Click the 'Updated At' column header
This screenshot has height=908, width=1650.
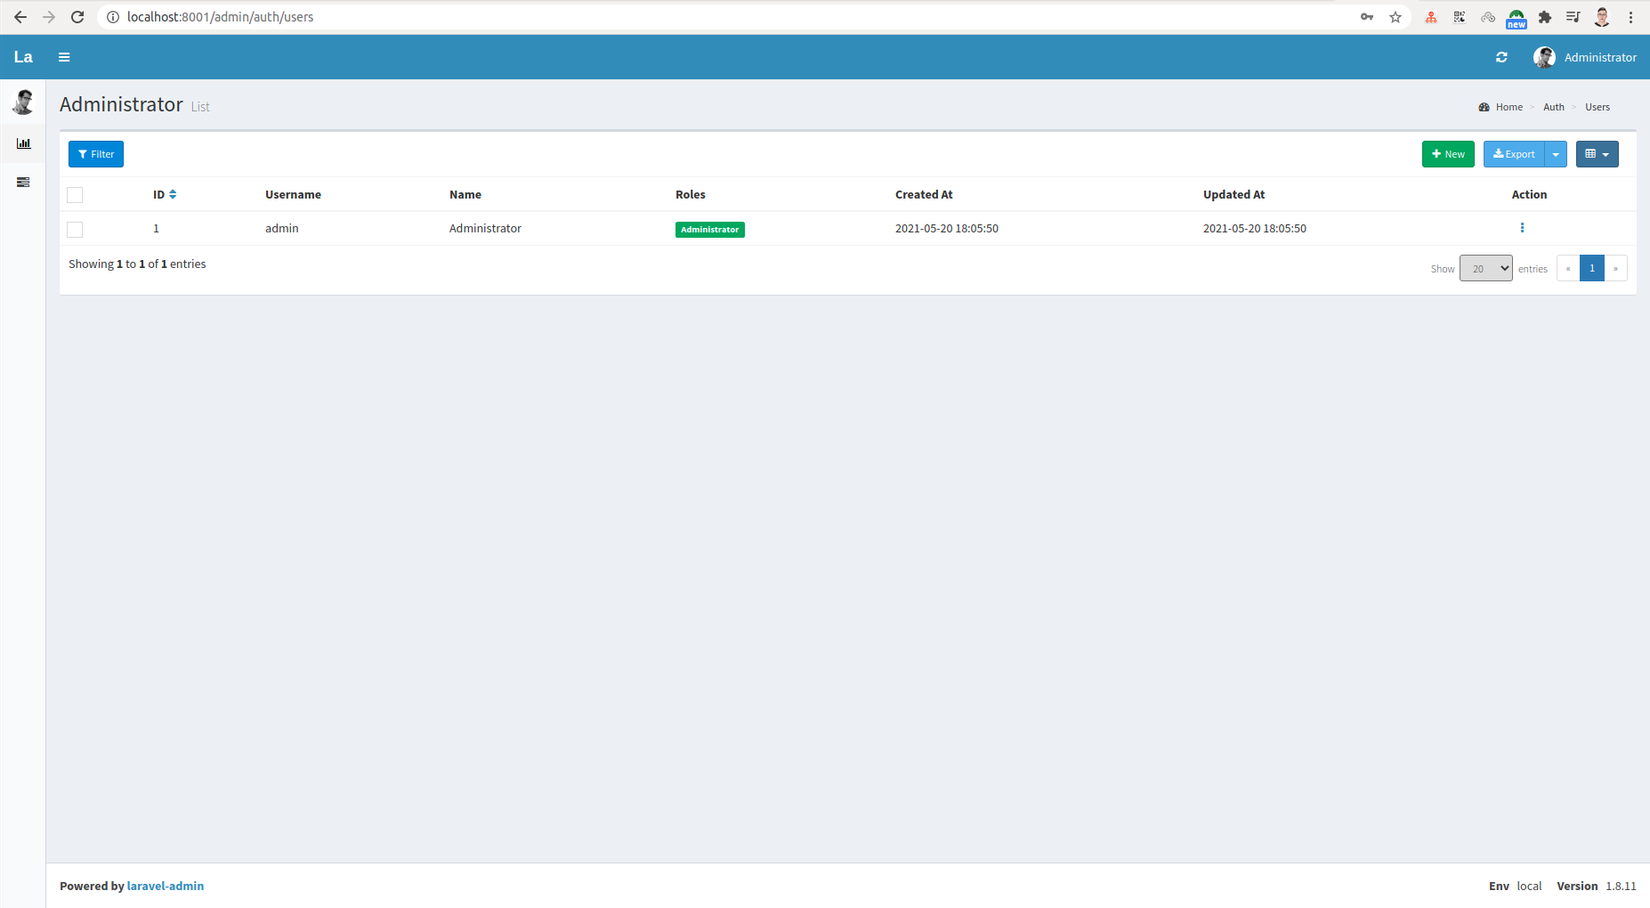[1234, 194]
